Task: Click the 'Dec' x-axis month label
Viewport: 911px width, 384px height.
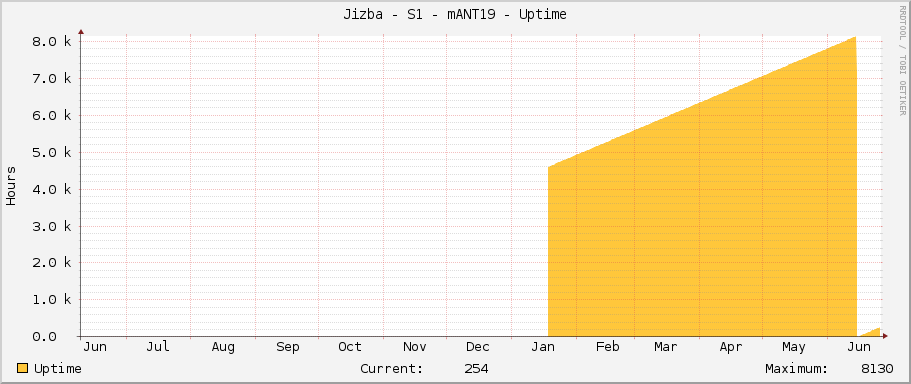Action: pyautogui.click(x=478, y=347)
